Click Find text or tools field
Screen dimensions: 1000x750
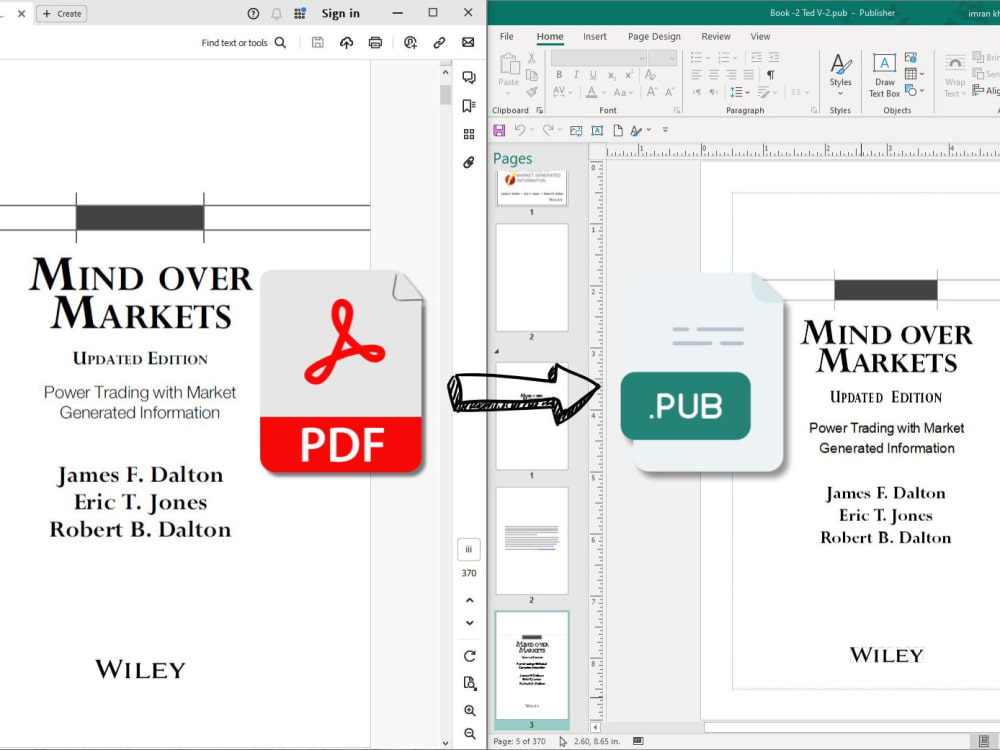pos(234,43)
